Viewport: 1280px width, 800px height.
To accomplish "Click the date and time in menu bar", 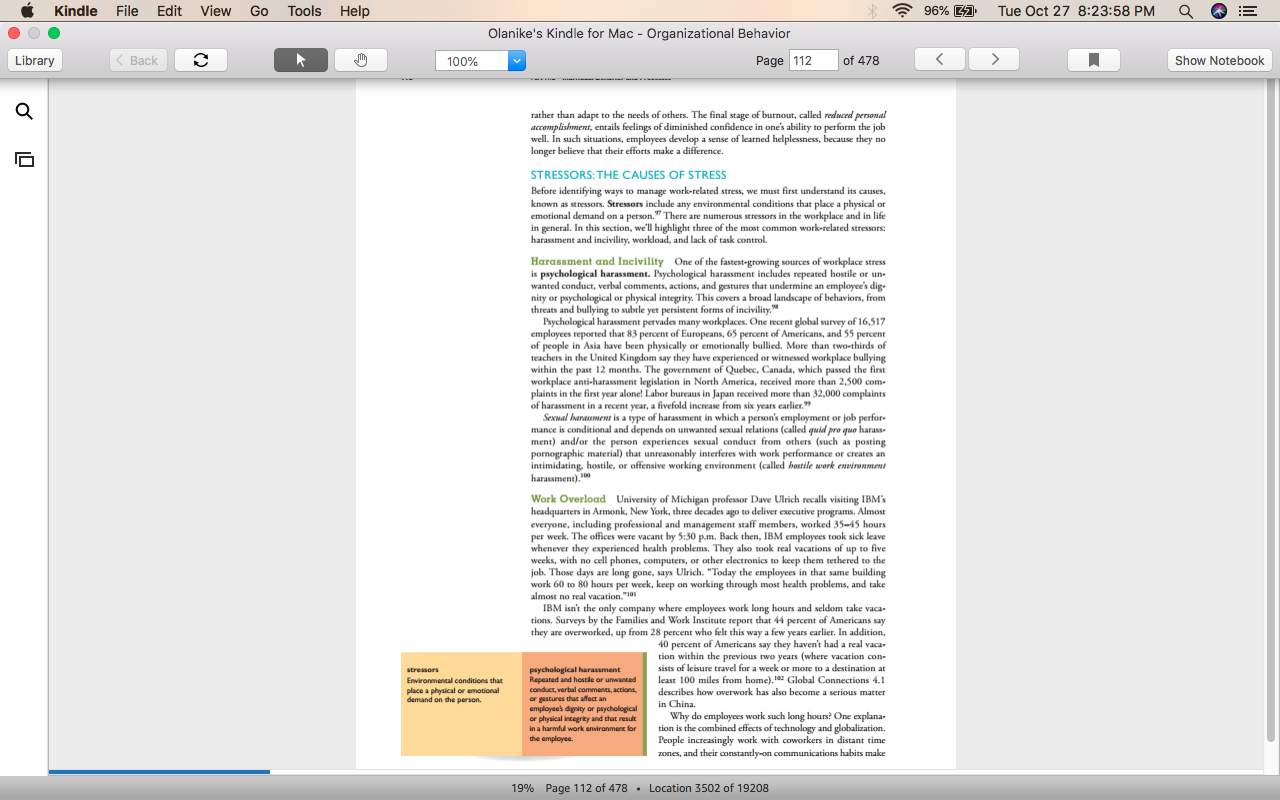I will coord(1076,11).
